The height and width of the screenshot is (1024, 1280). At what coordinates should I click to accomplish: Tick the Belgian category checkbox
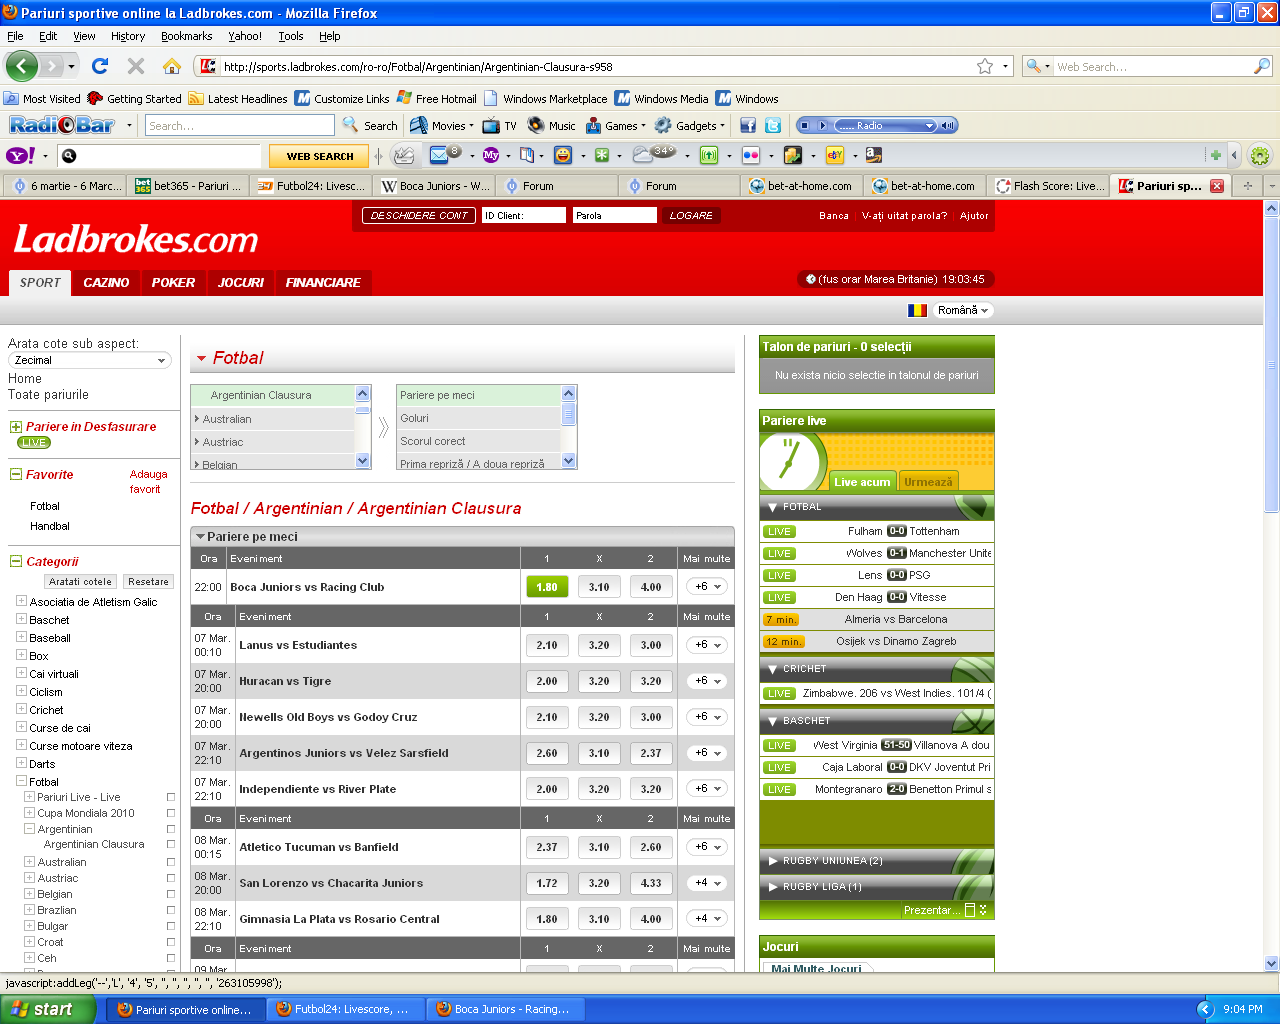(171, 894)
